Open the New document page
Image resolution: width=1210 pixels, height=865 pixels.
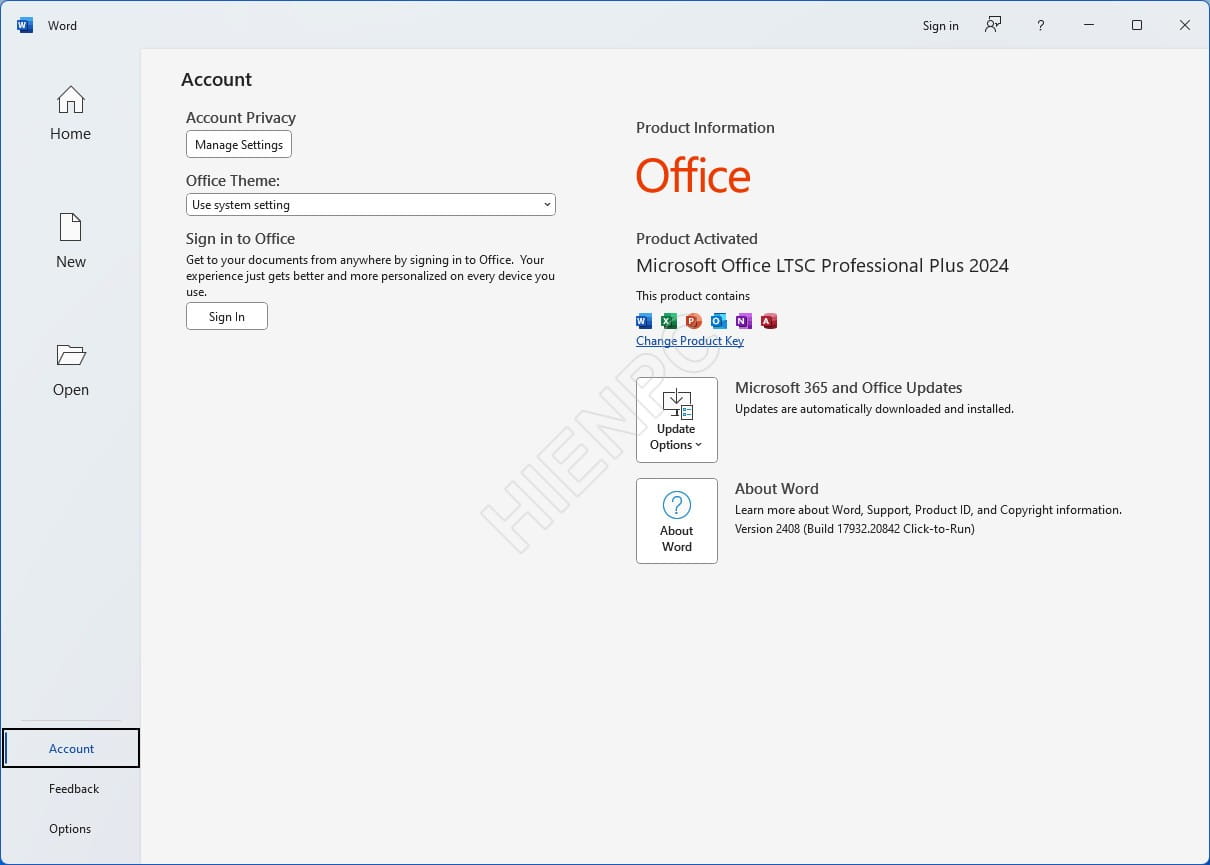[71, 241]
